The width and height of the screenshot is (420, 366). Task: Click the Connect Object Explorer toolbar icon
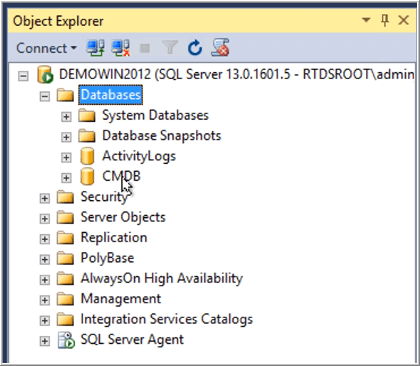pos(95,48)
